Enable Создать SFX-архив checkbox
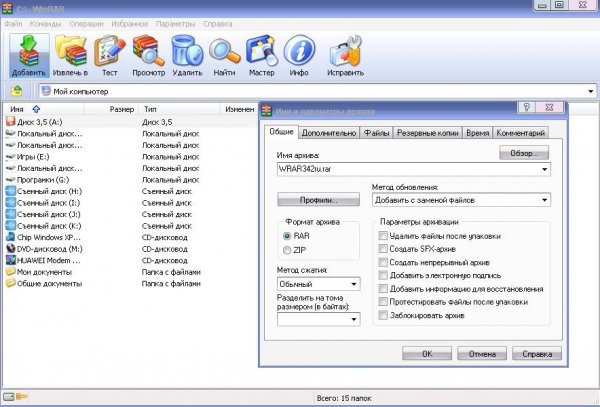Screen dimensions: 600x407 click(383, 249)
